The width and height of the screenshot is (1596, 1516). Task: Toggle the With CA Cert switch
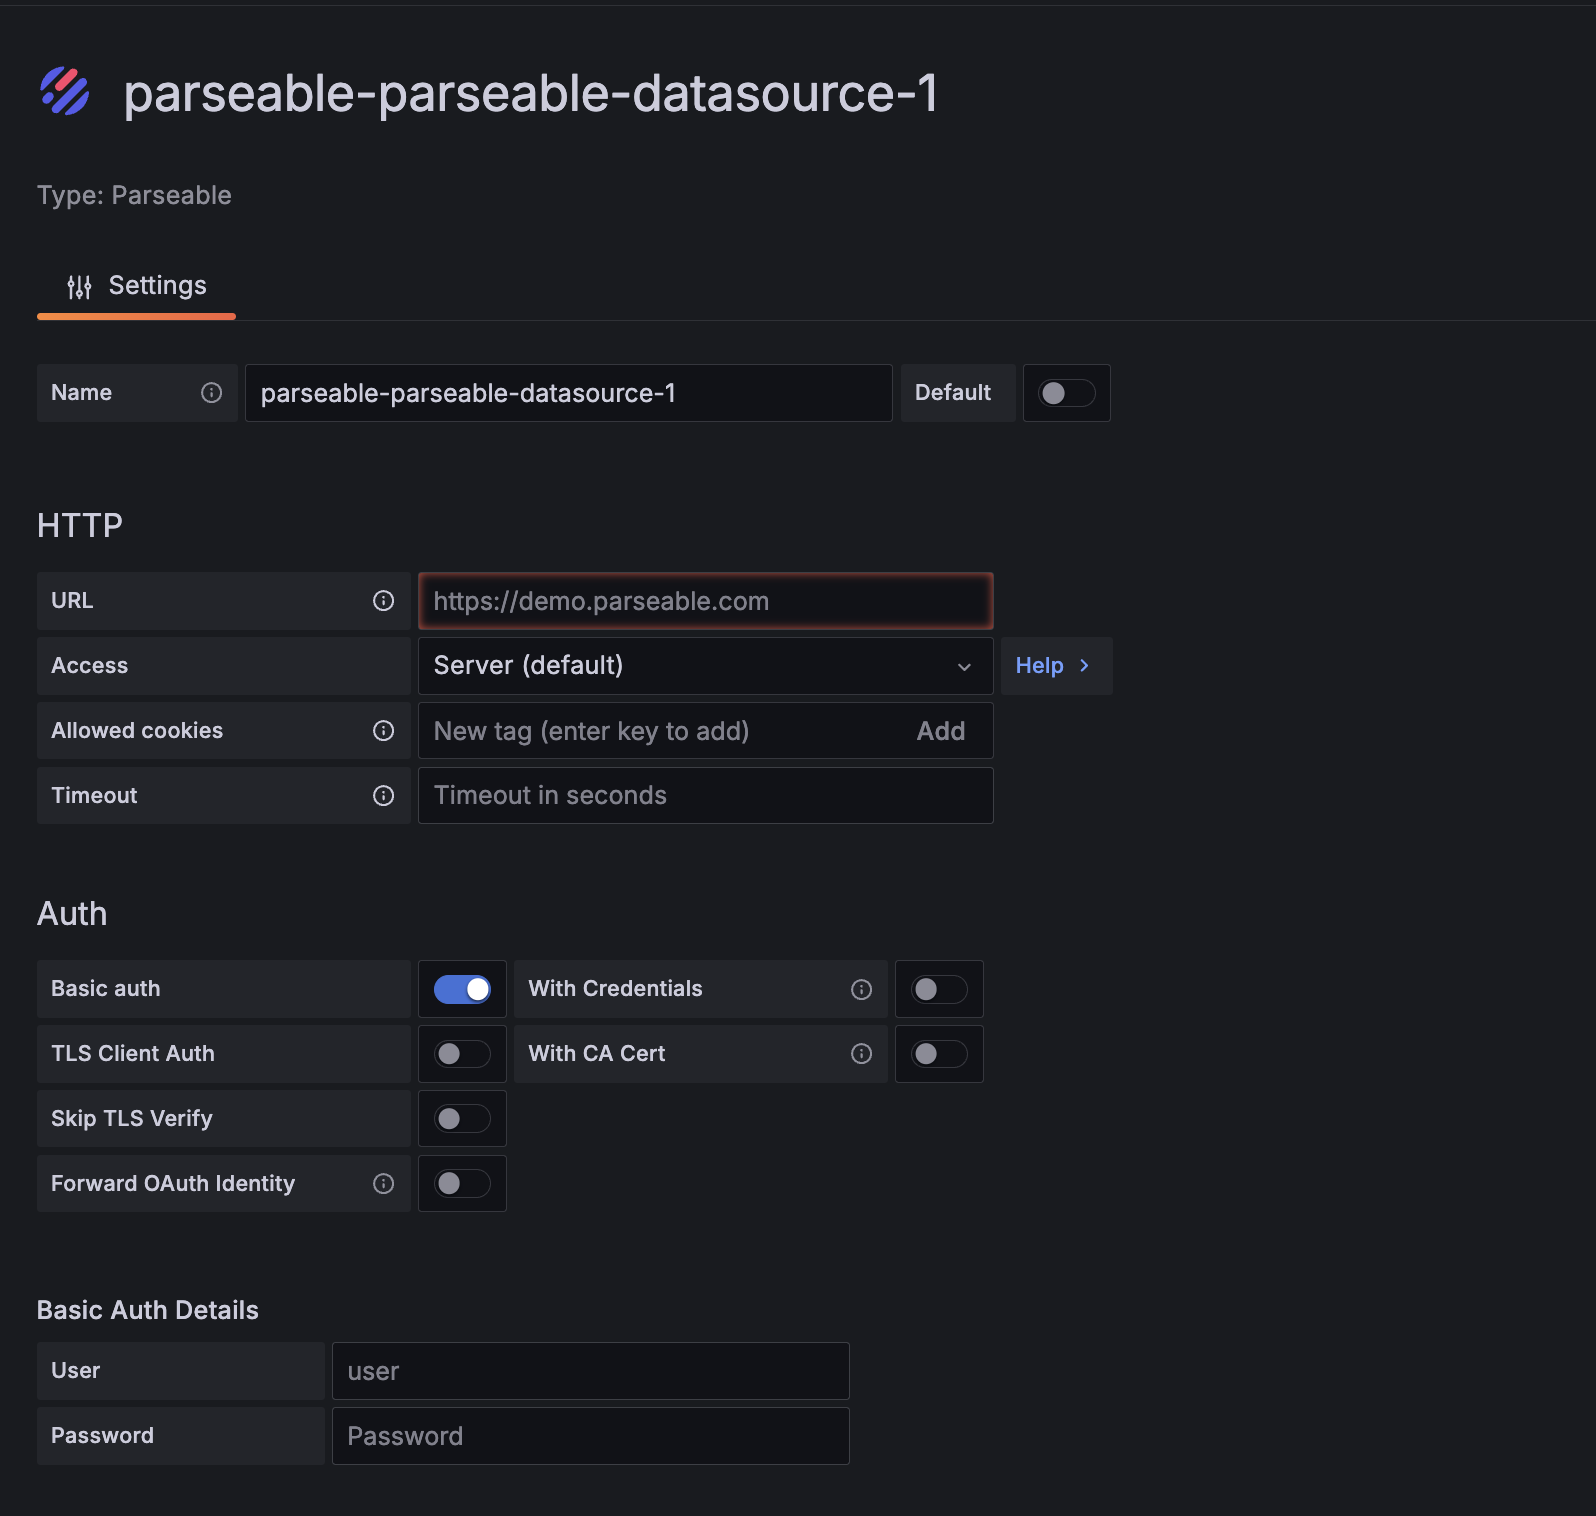(x=939, y=1054)
